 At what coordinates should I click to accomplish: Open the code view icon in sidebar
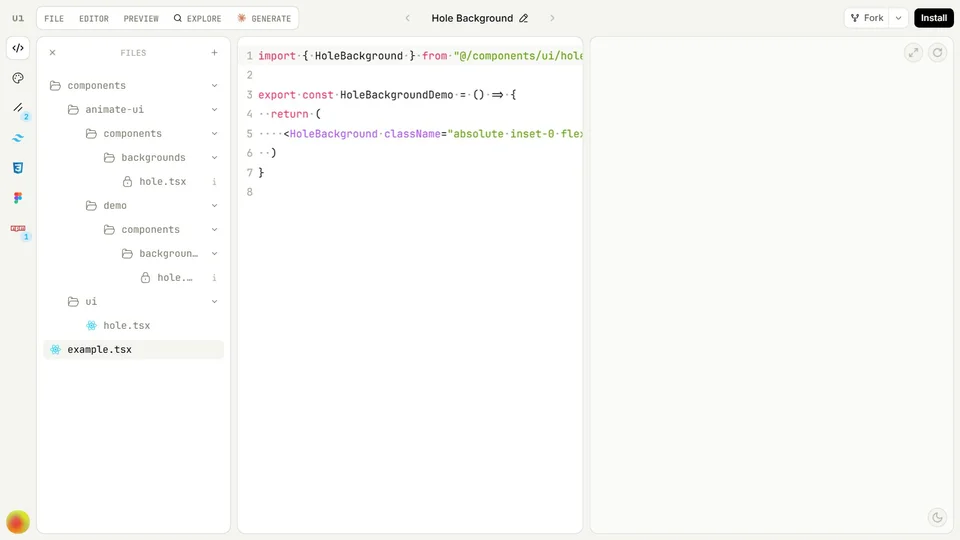(x=18, y=48)
